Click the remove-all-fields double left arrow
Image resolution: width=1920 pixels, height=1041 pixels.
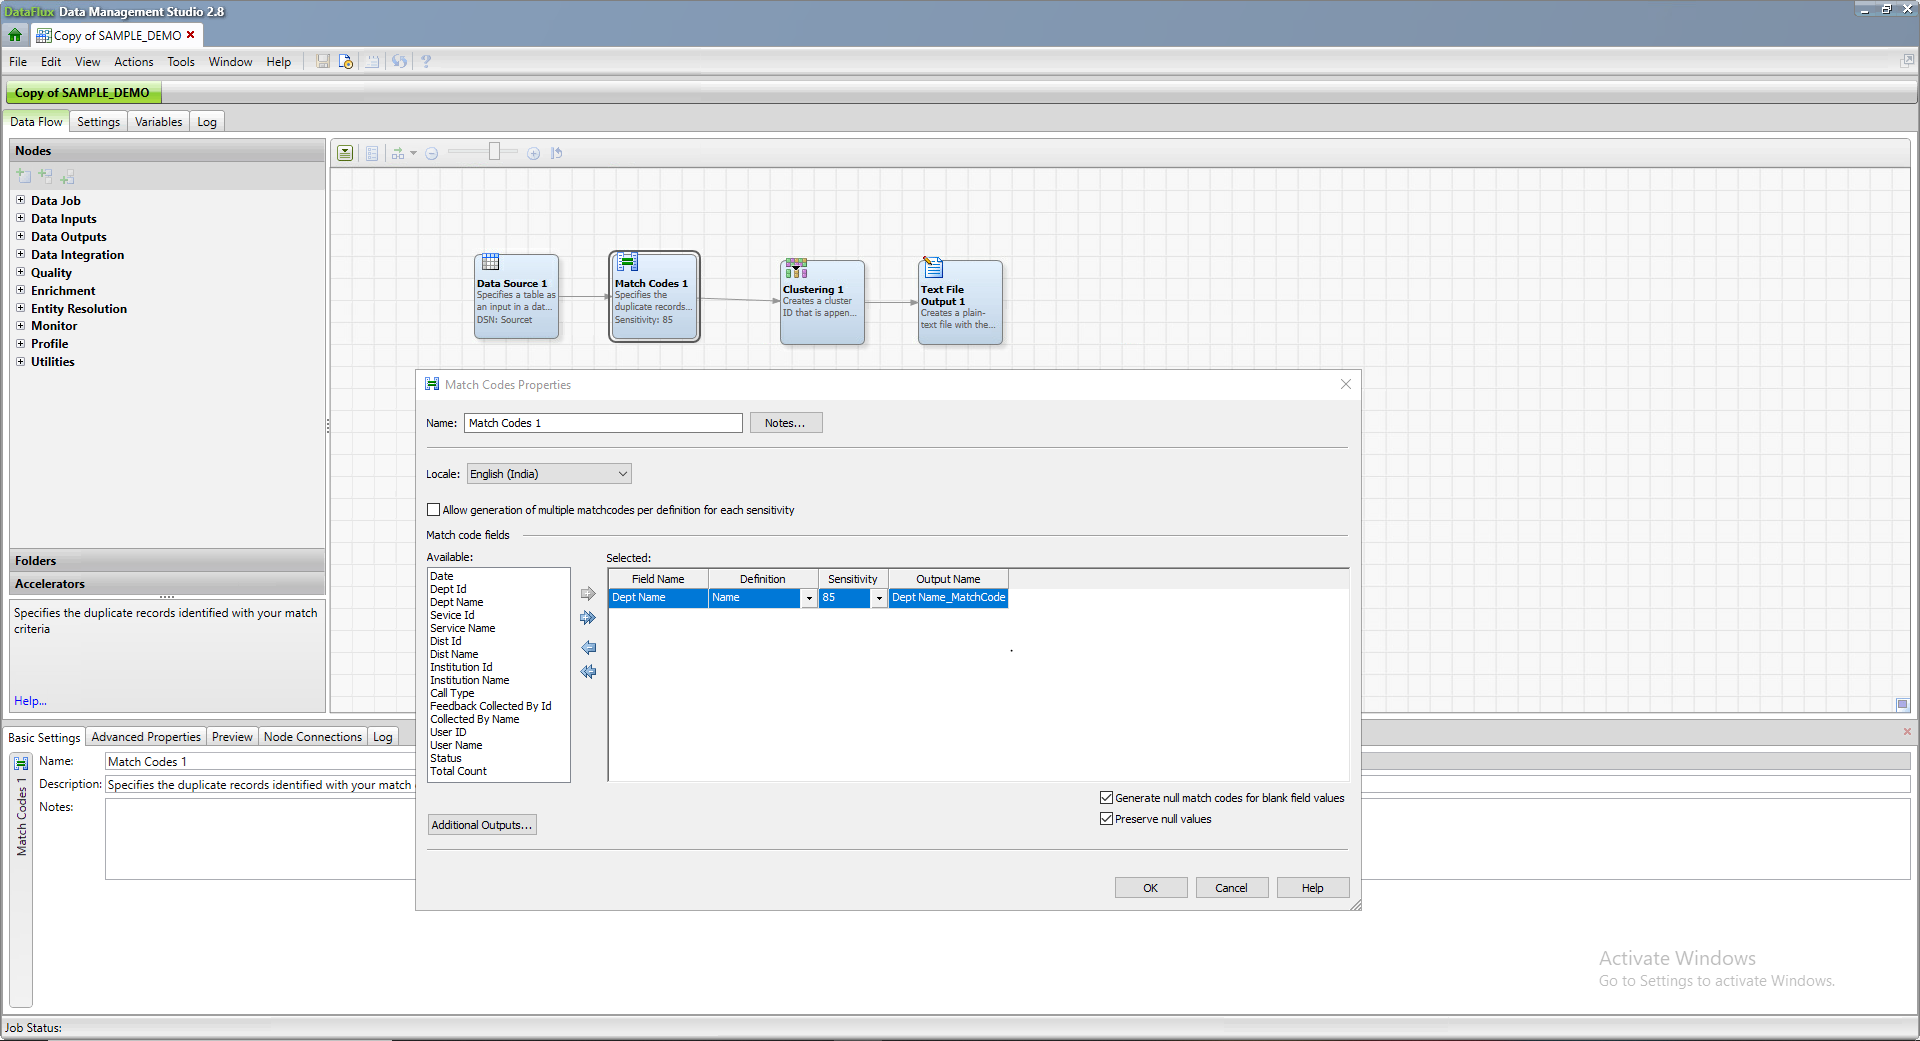[588, 672]
